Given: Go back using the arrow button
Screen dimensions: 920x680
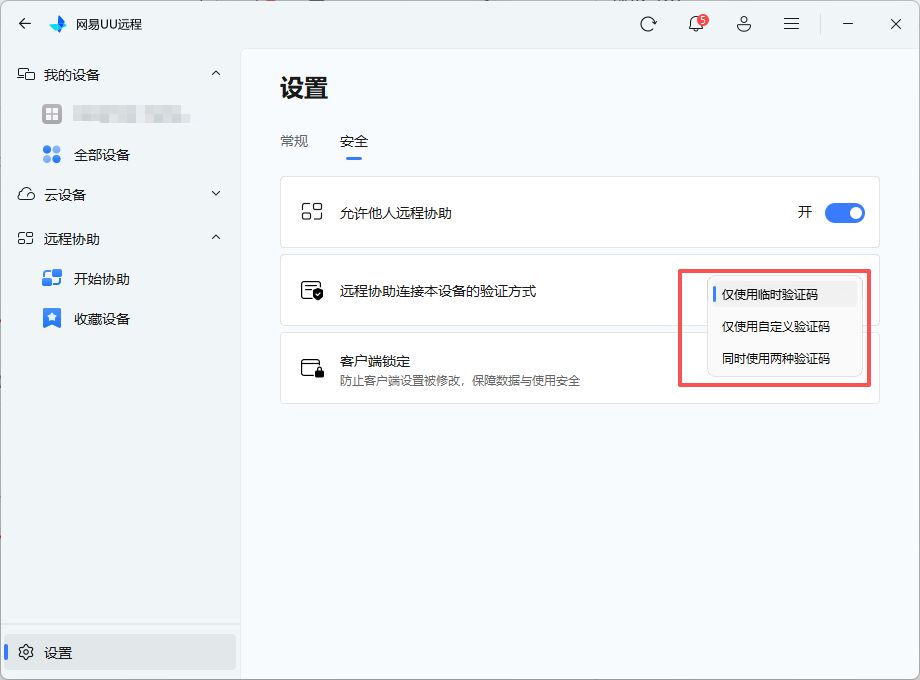Looking at the screenshot, I should [25, 23].
